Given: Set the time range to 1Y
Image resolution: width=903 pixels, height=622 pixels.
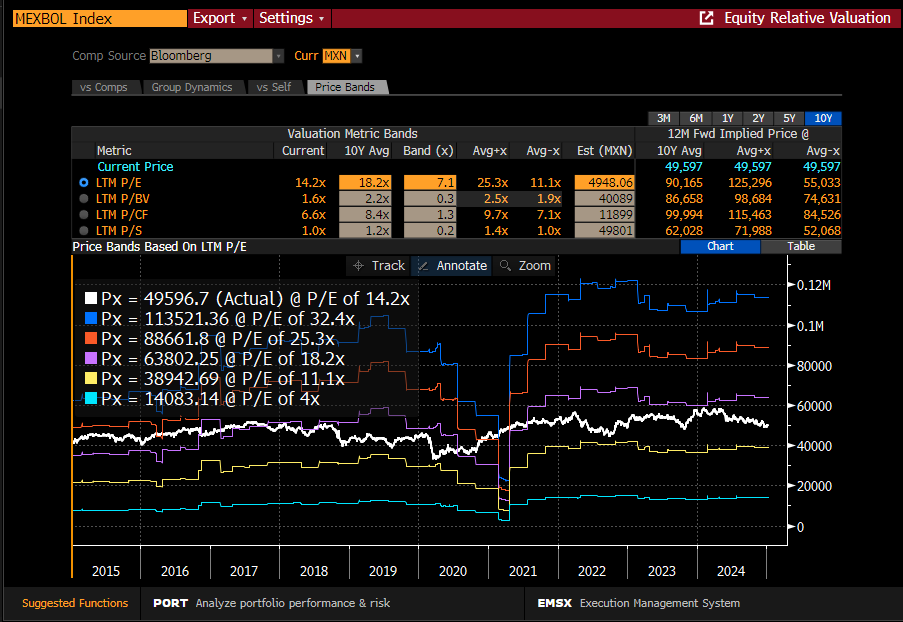Looking at the screenshot, I should tap(727, 118).
